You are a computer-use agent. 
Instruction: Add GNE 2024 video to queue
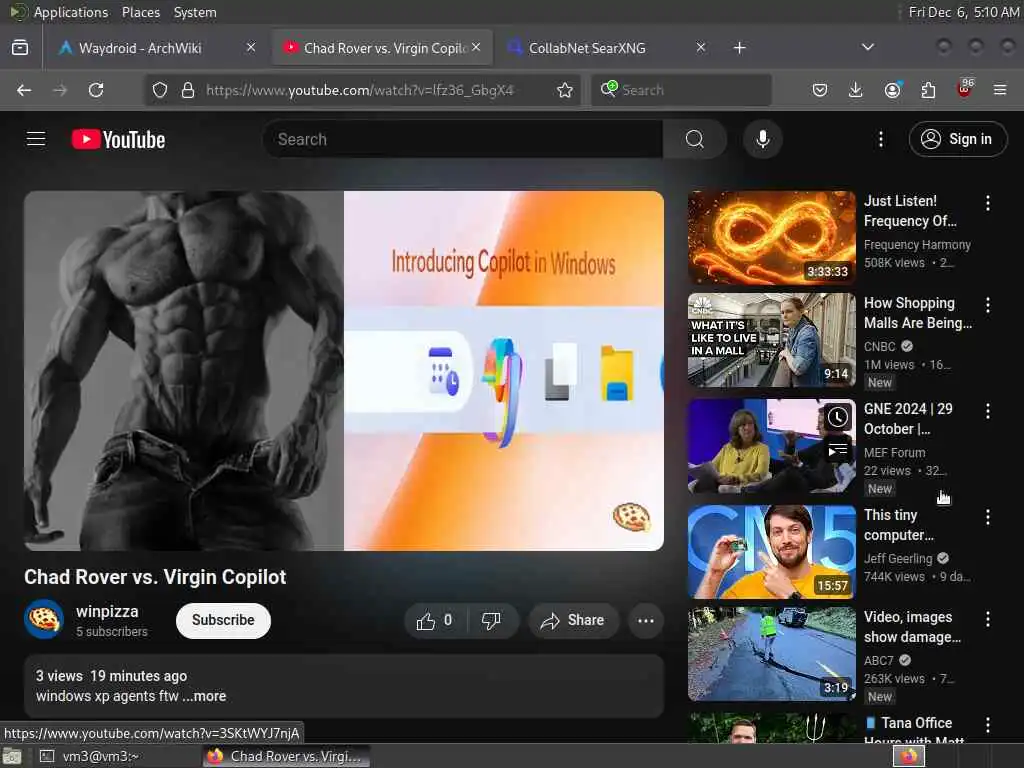tap(837, 450)
